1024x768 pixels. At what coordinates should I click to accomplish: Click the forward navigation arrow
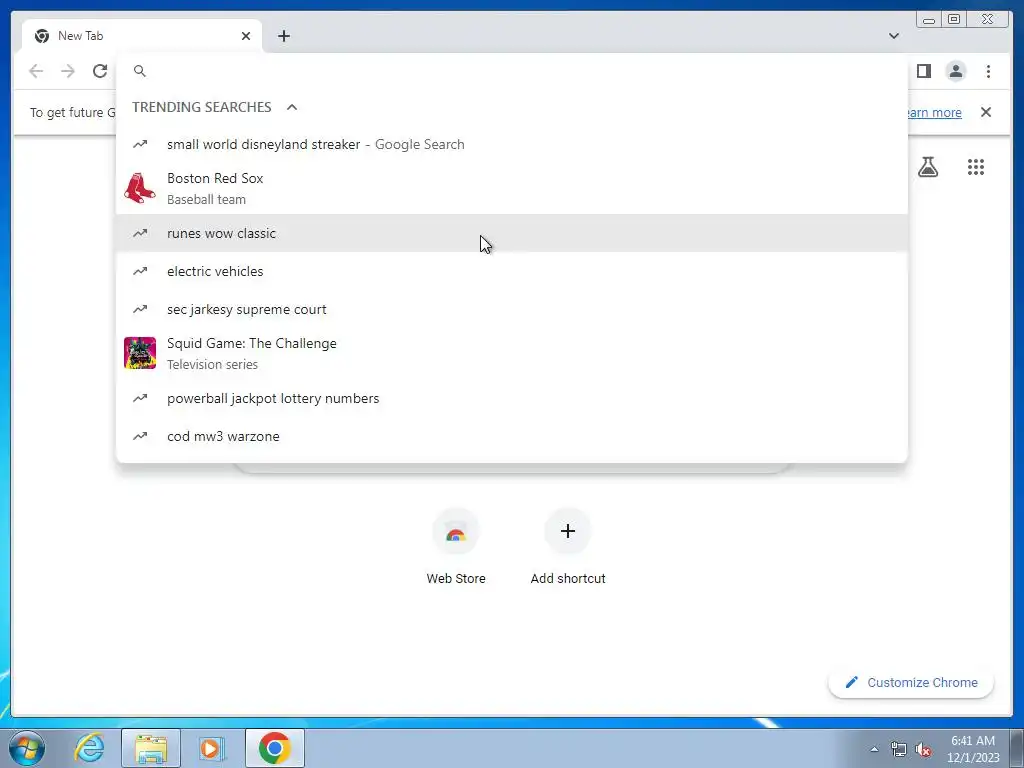(68, 71)
